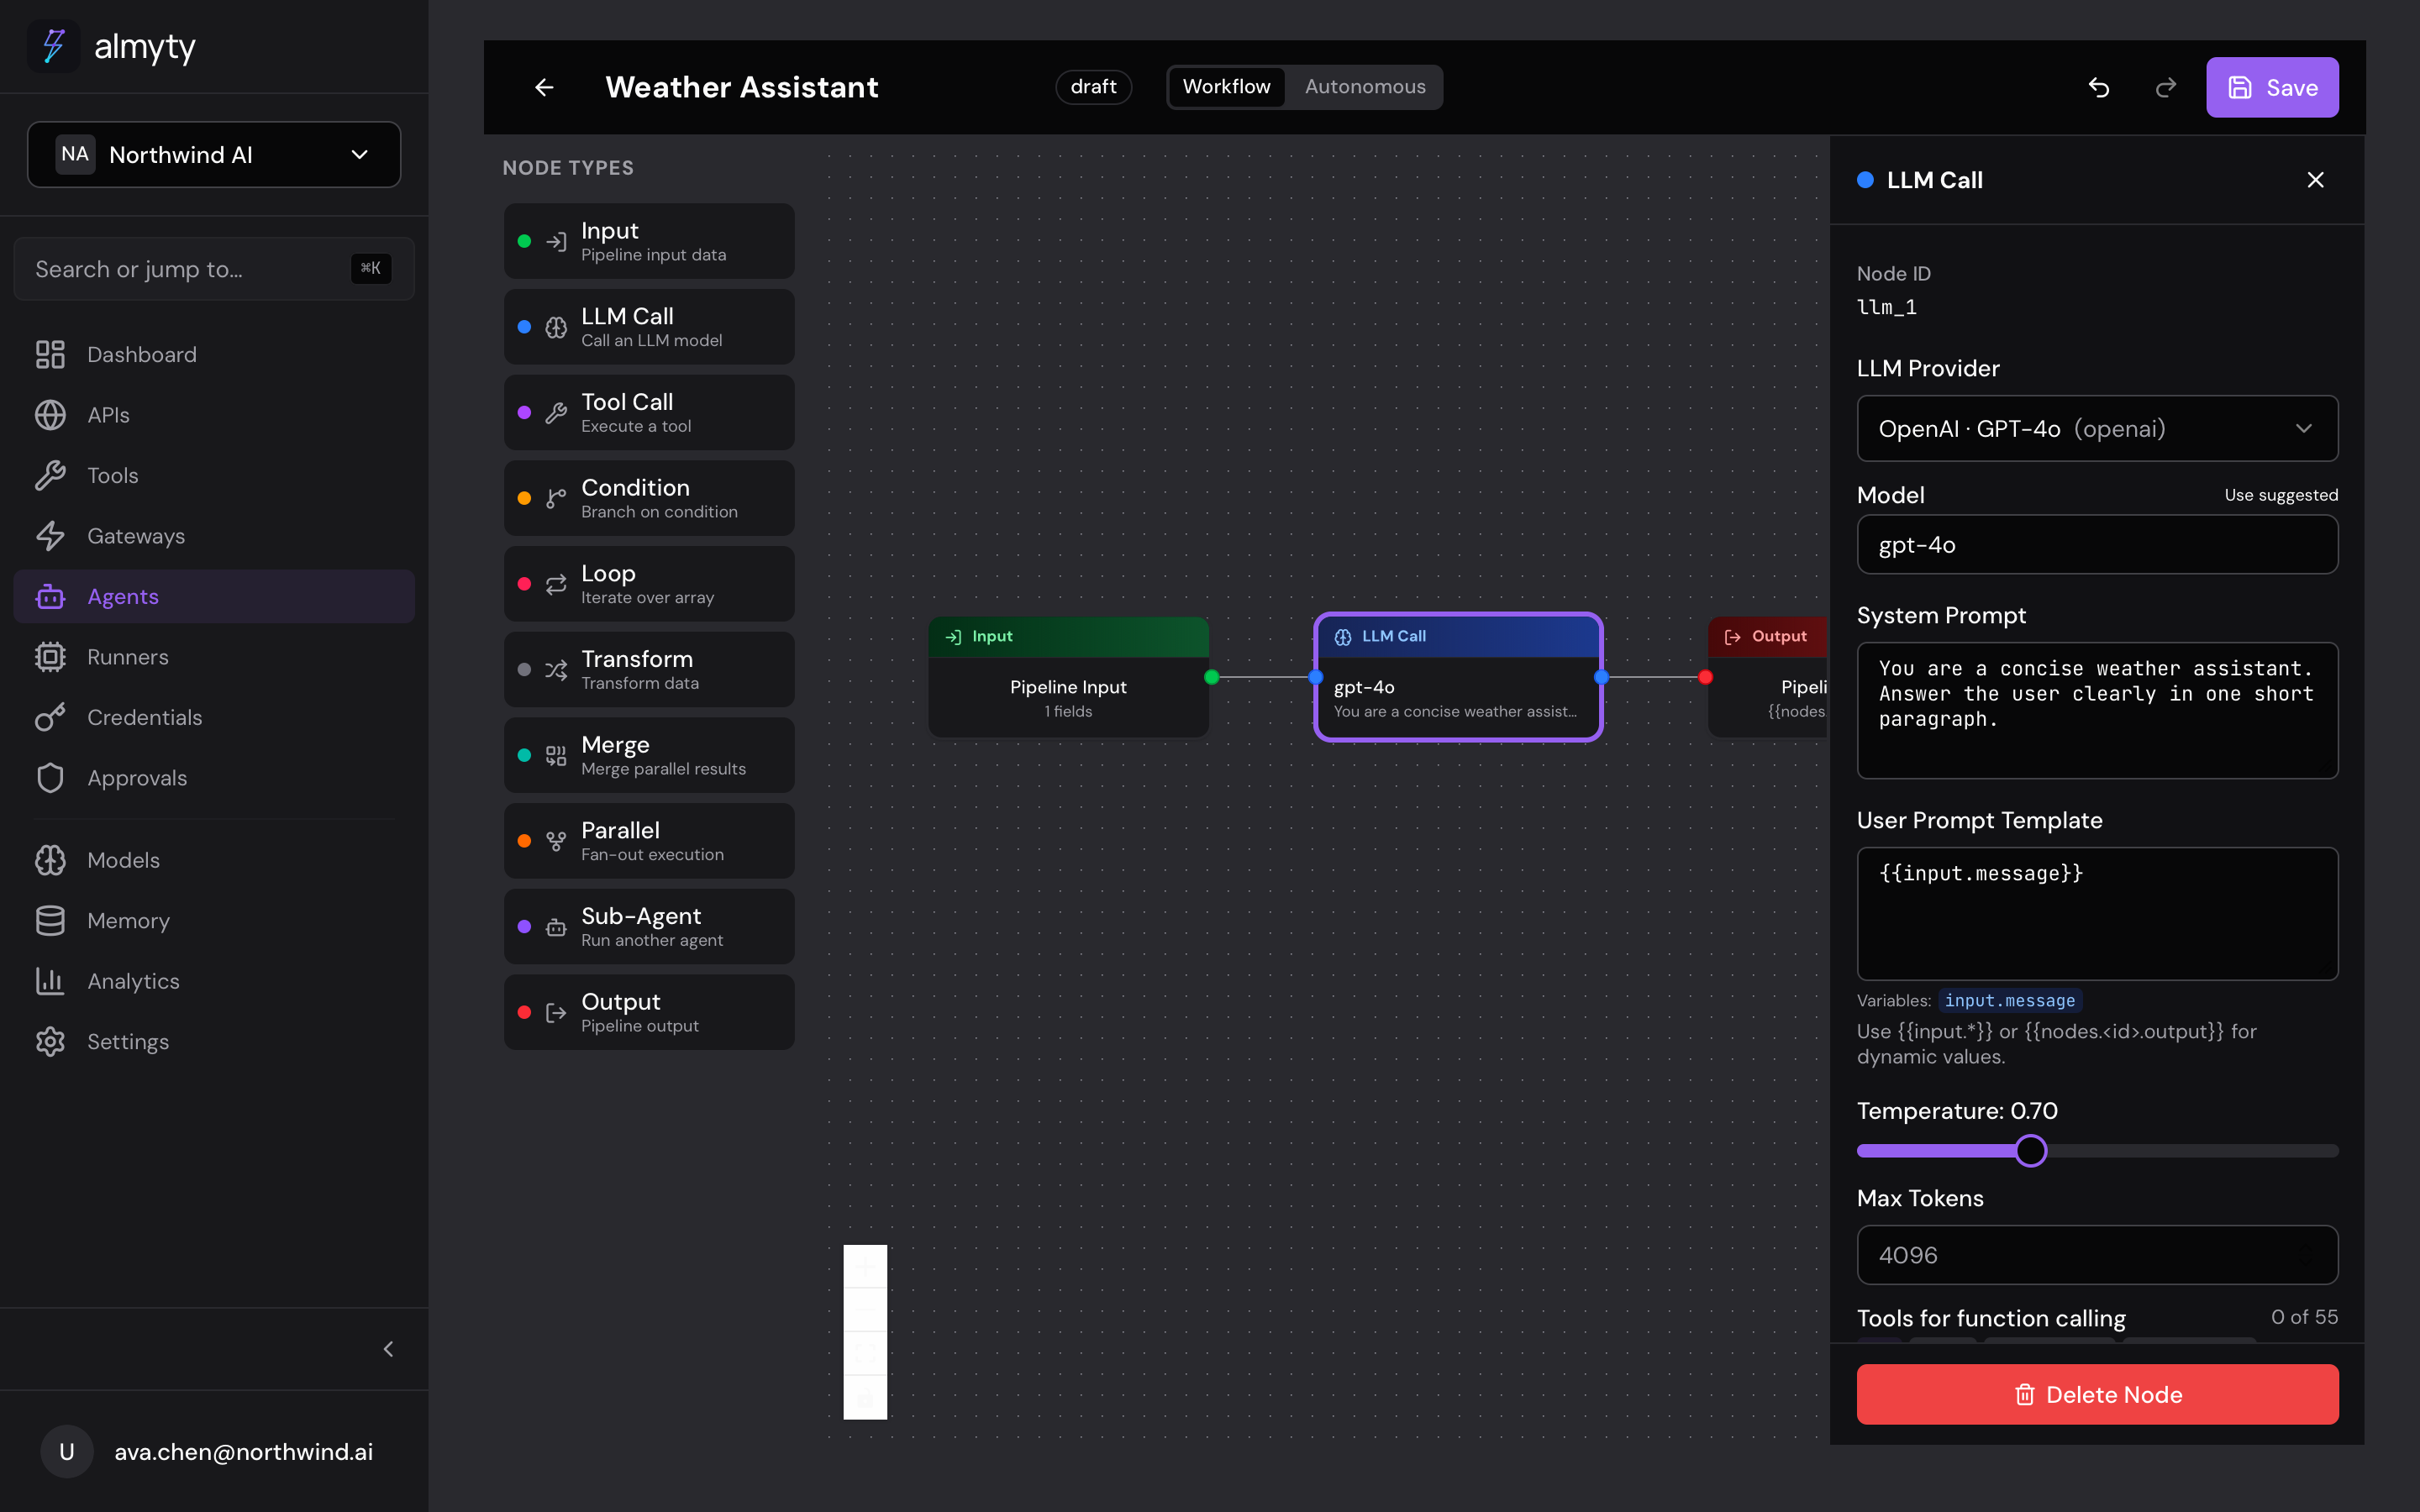Screen dimensions: 2420x1512
Task: Edit the Model field gpt-4o
Action: [x=2097, y=544]
